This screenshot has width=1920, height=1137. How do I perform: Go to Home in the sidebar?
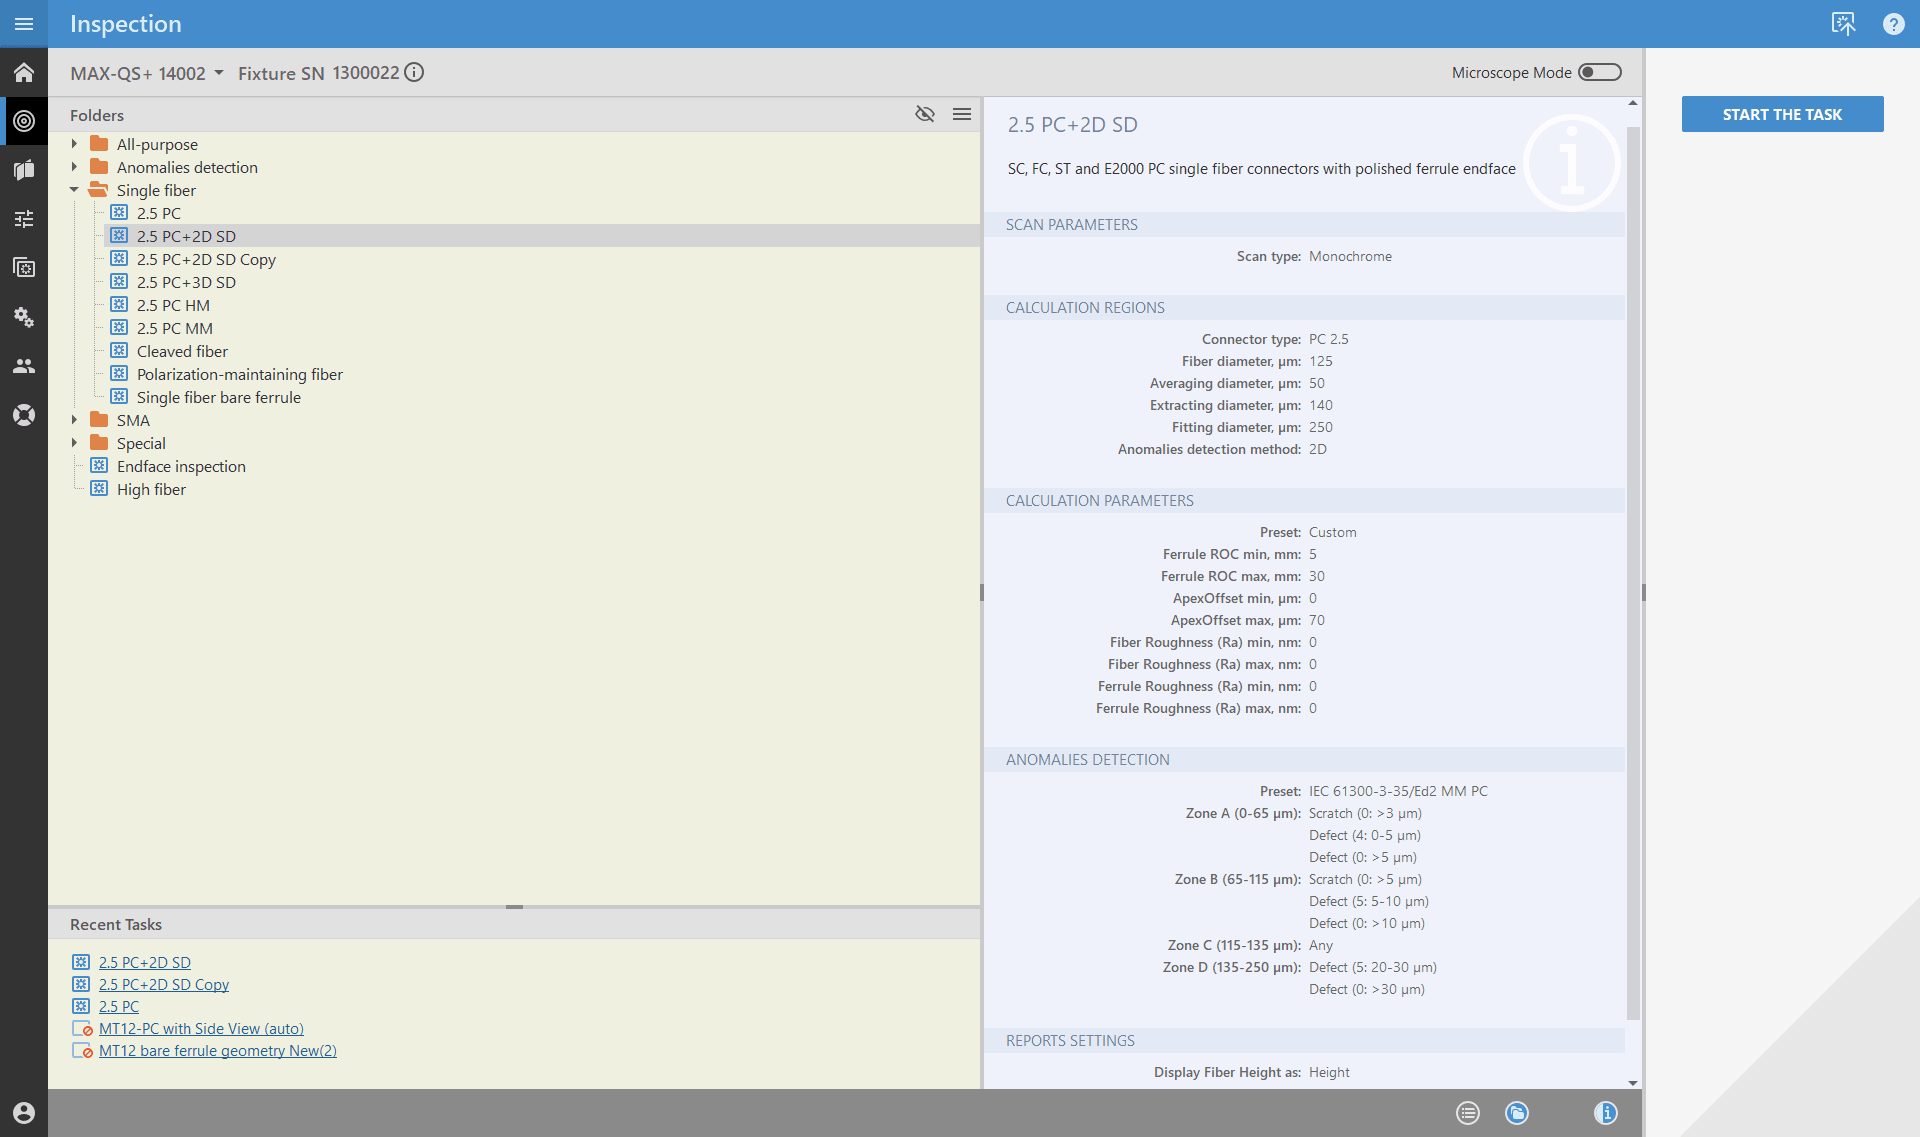pos(24,73)
